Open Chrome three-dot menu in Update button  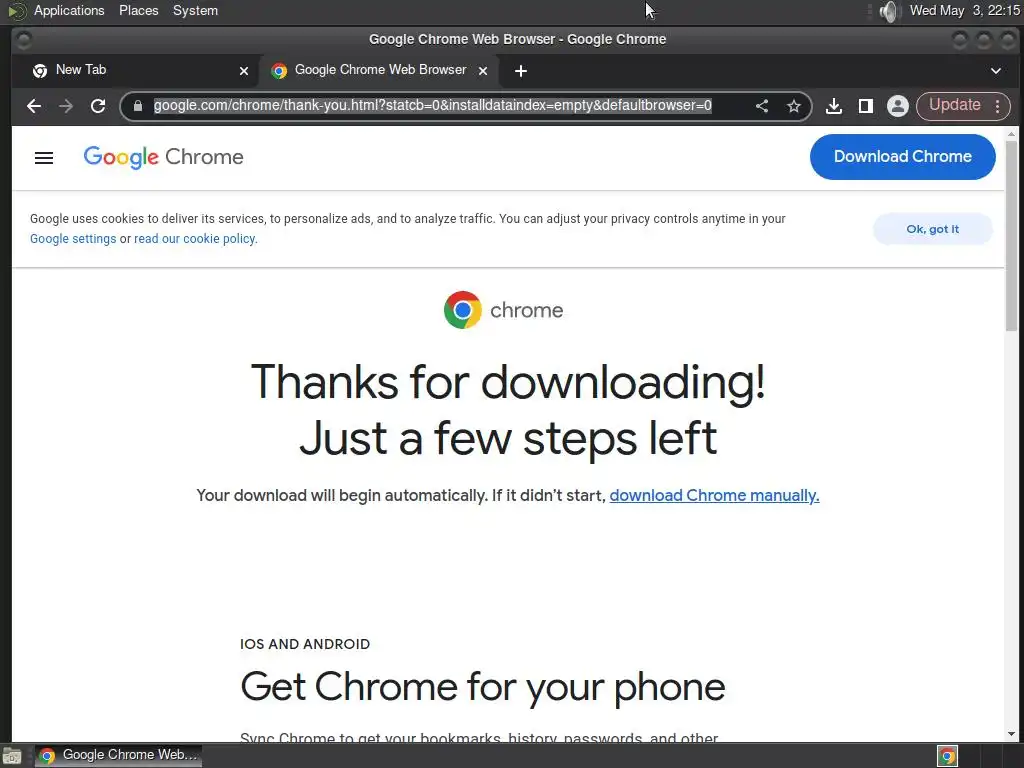[x=997, y=106]
